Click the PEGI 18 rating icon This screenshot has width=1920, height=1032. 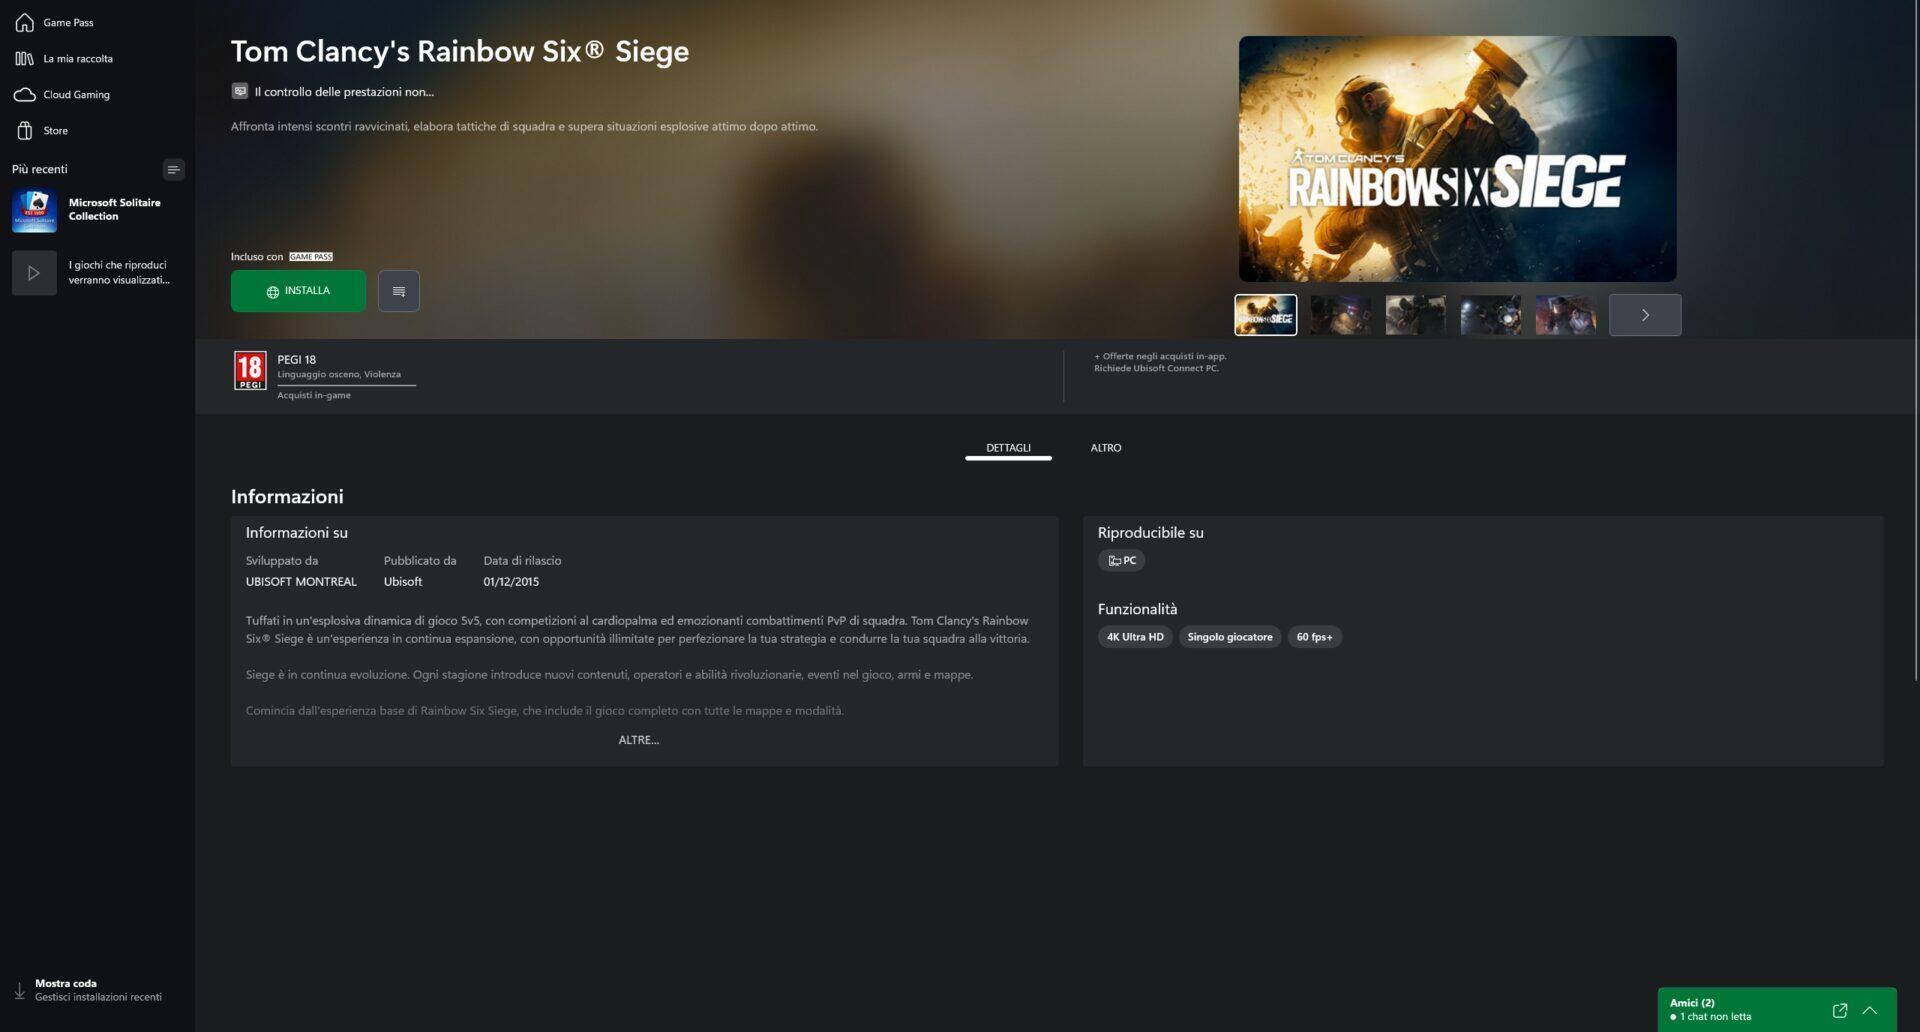250,370
